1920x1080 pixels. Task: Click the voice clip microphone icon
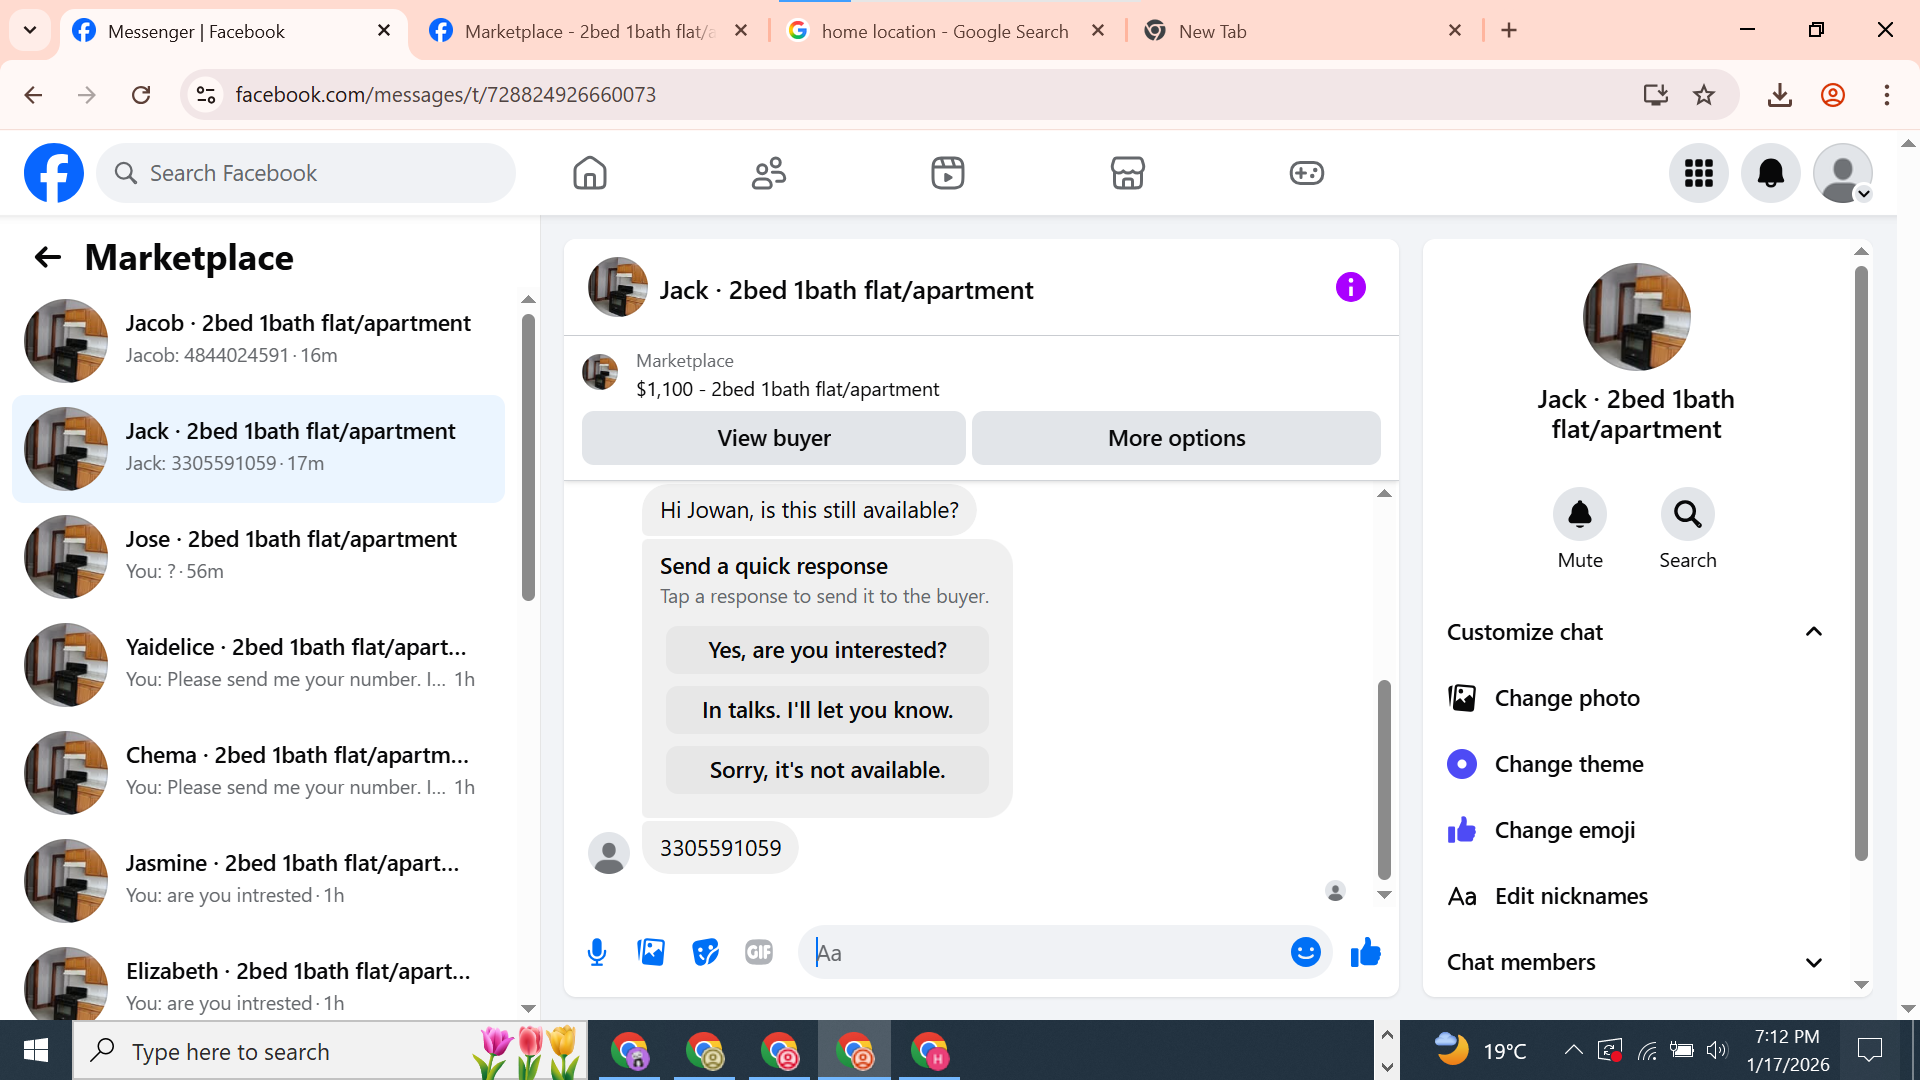[x=597, y=952]
